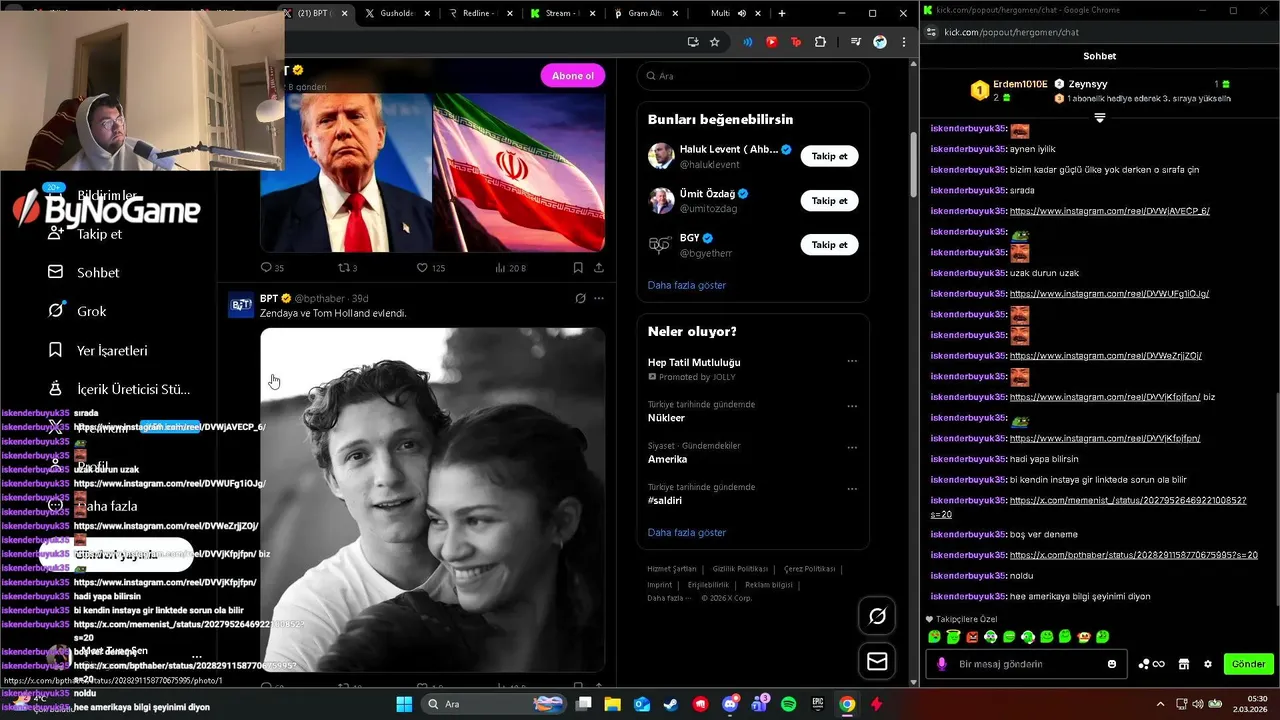Expand the leaderboard arrow in Kick chat
1280x720 pixels.
pyautogui.click(x=1099, y=117)
